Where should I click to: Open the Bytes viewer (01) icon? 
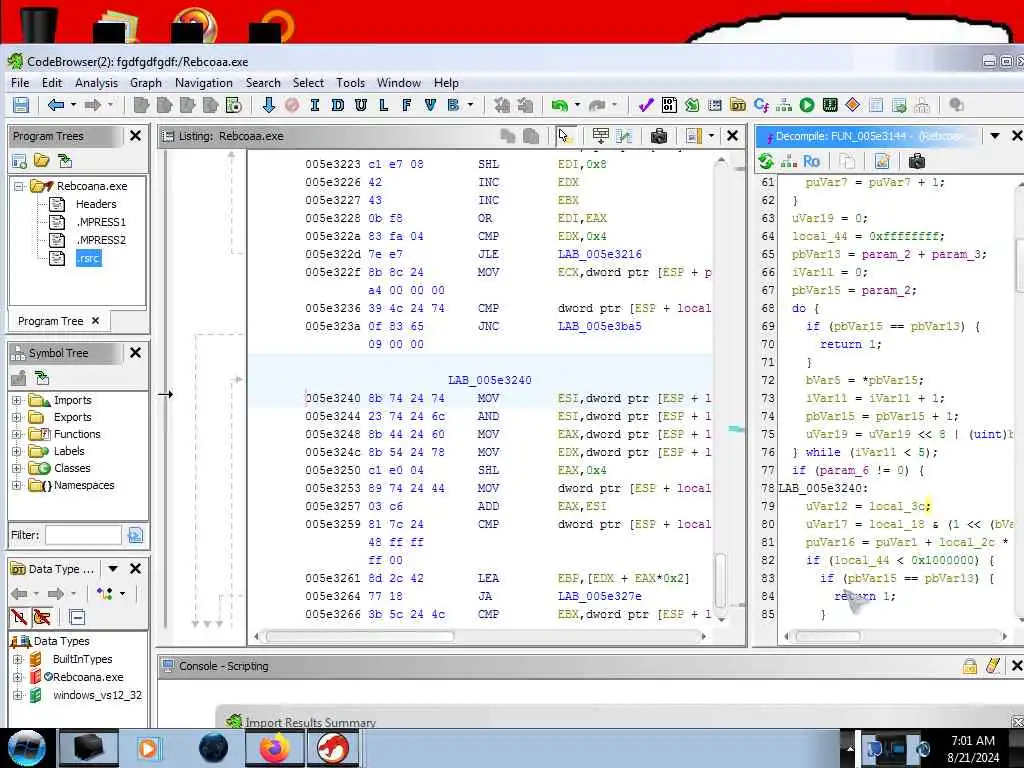[669, 104]
